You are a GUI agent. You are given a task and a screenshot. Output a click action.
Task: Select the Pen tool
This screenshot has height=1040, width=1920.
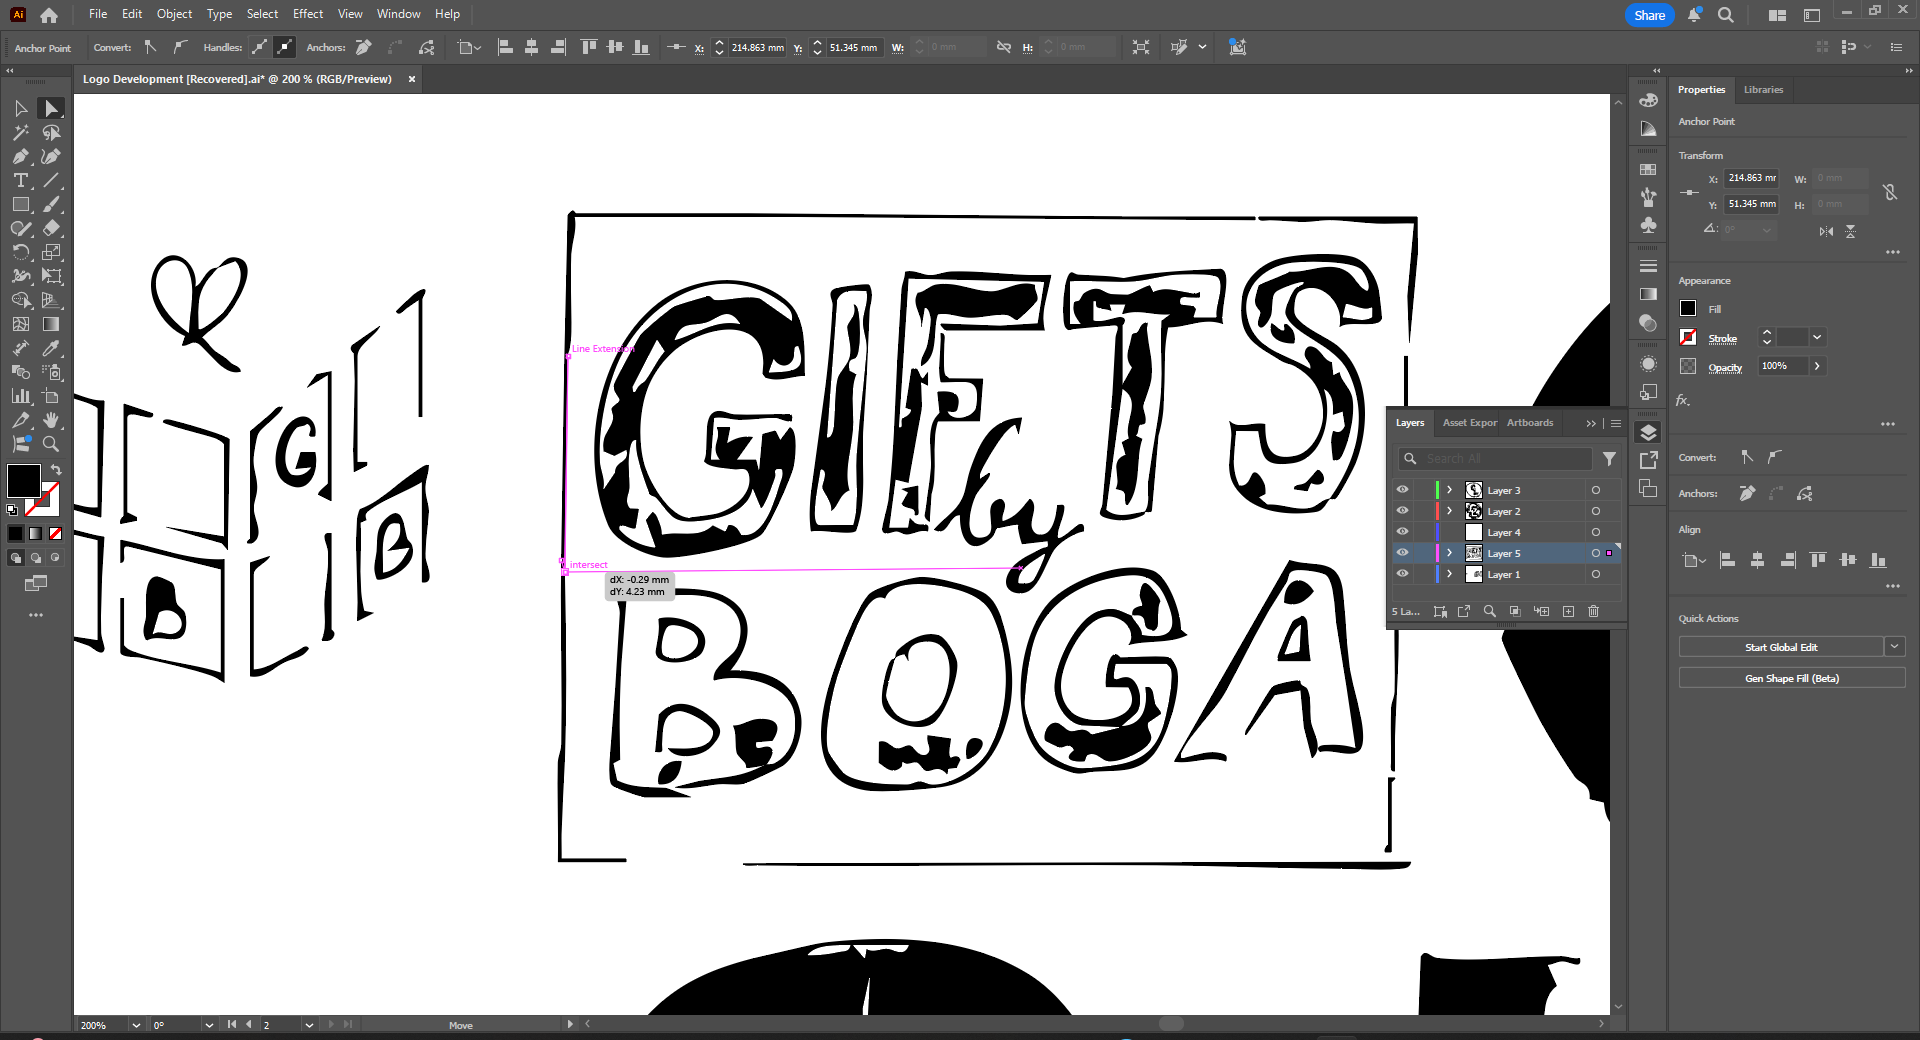click(x=21, y=156)
